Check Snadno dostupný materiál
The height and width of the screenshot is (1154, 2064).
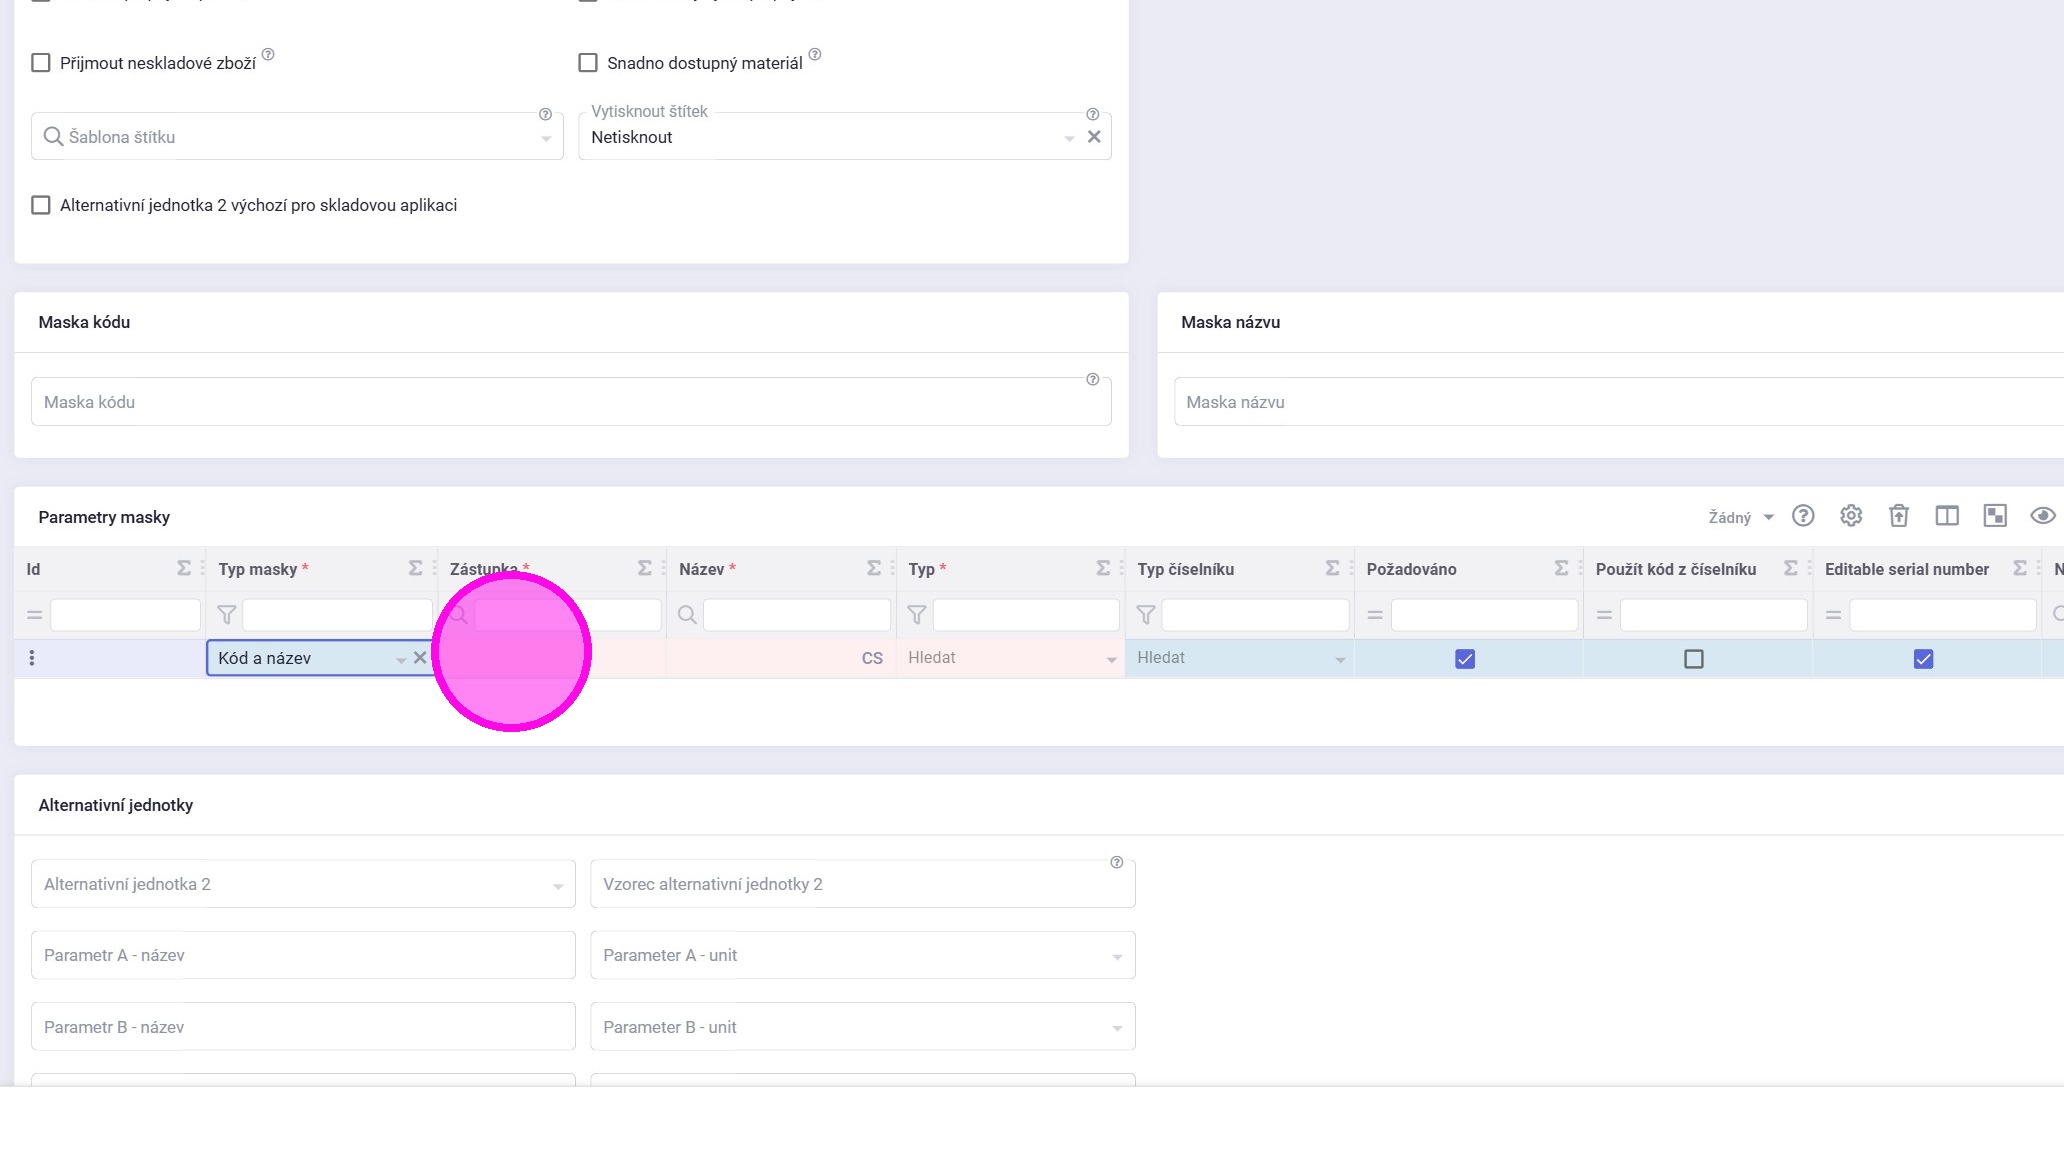[x=588, y=63]
